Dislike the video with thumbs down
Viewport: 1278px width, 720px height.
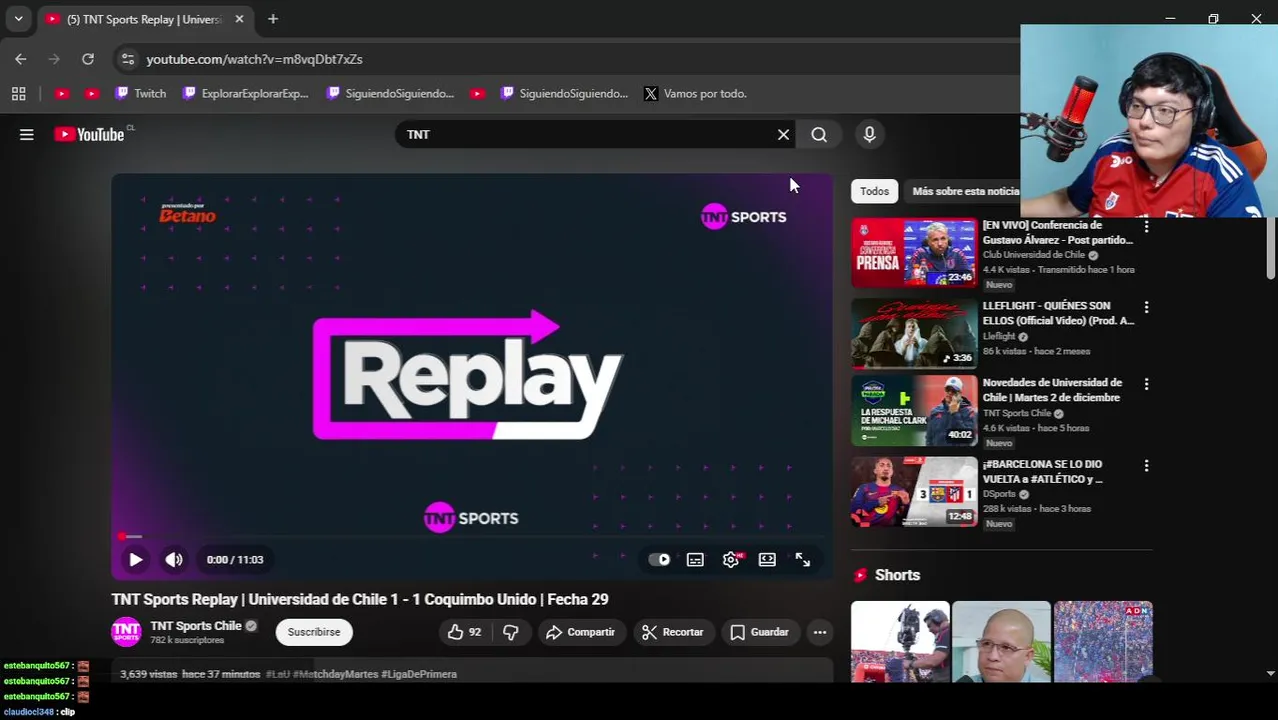pos(510,632)
